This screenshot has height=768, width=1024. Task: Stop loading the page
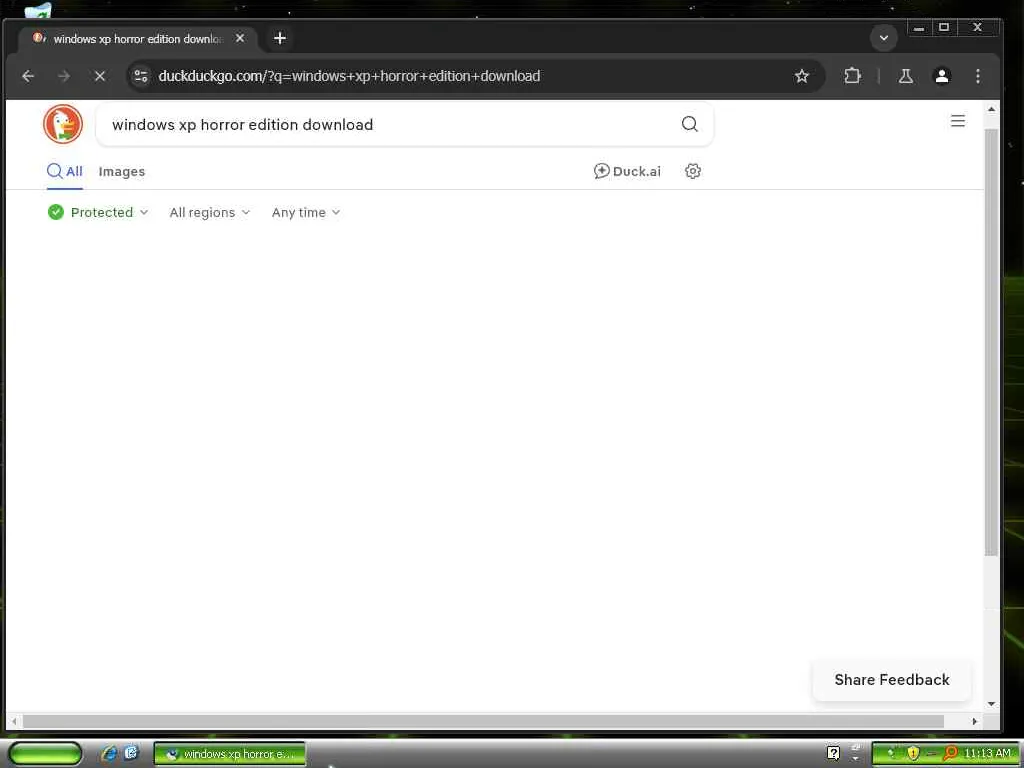pyautogui.click(x=100, y=76)
